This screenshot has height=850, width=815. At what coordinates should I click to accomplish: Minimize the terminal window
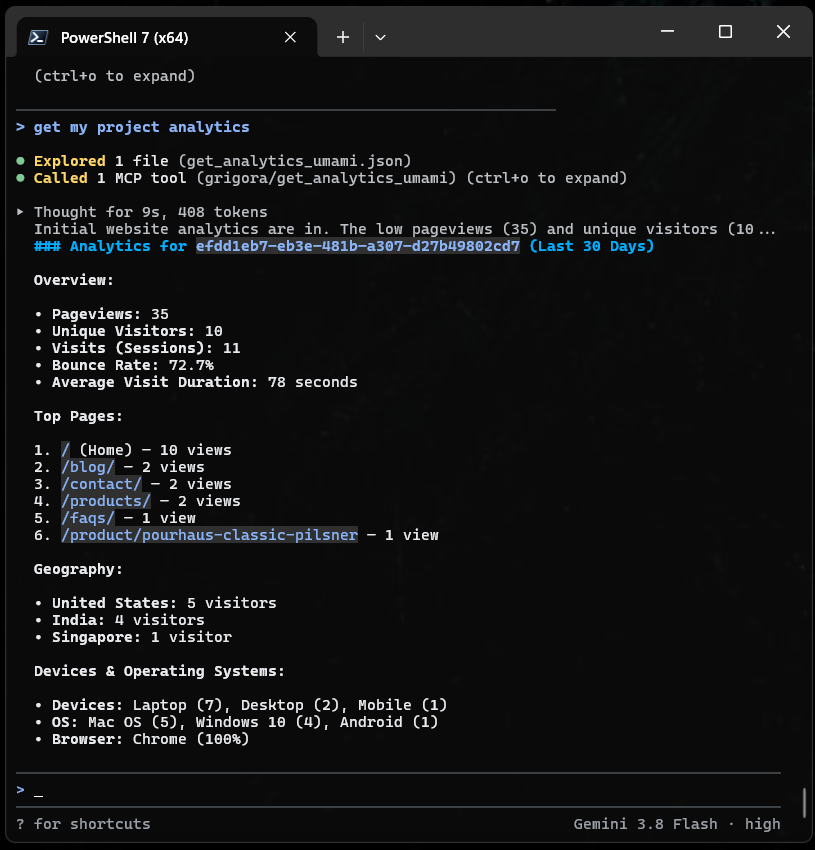coord(668,32)
